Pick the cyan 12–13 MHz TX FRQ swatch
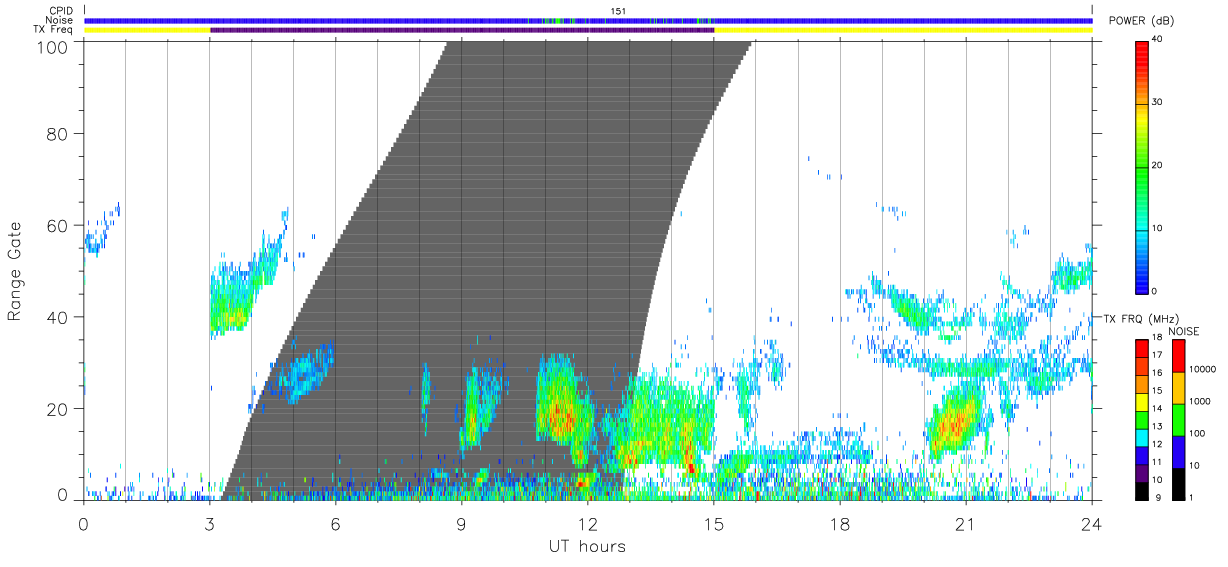Viewport: 1228px width, 567px height. click(x=1140, y=436)
